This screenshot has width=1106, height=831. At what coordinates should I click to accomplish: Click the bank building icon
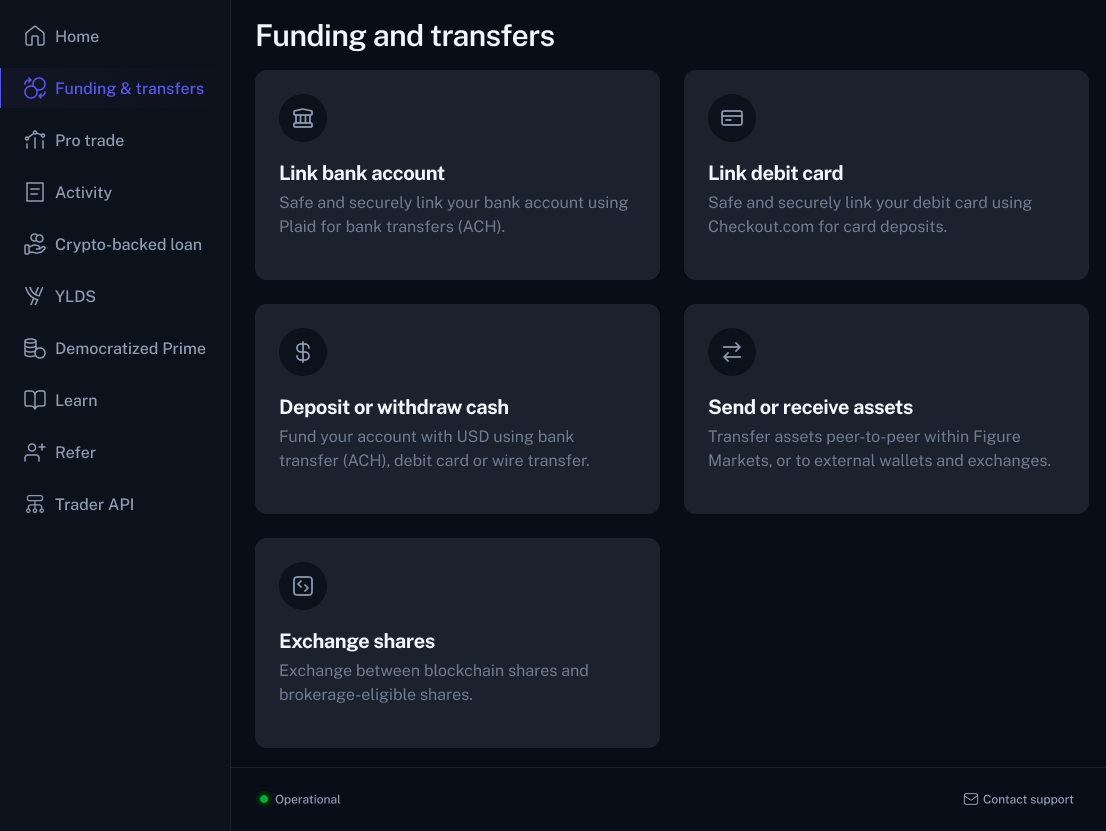pos(303,118)
